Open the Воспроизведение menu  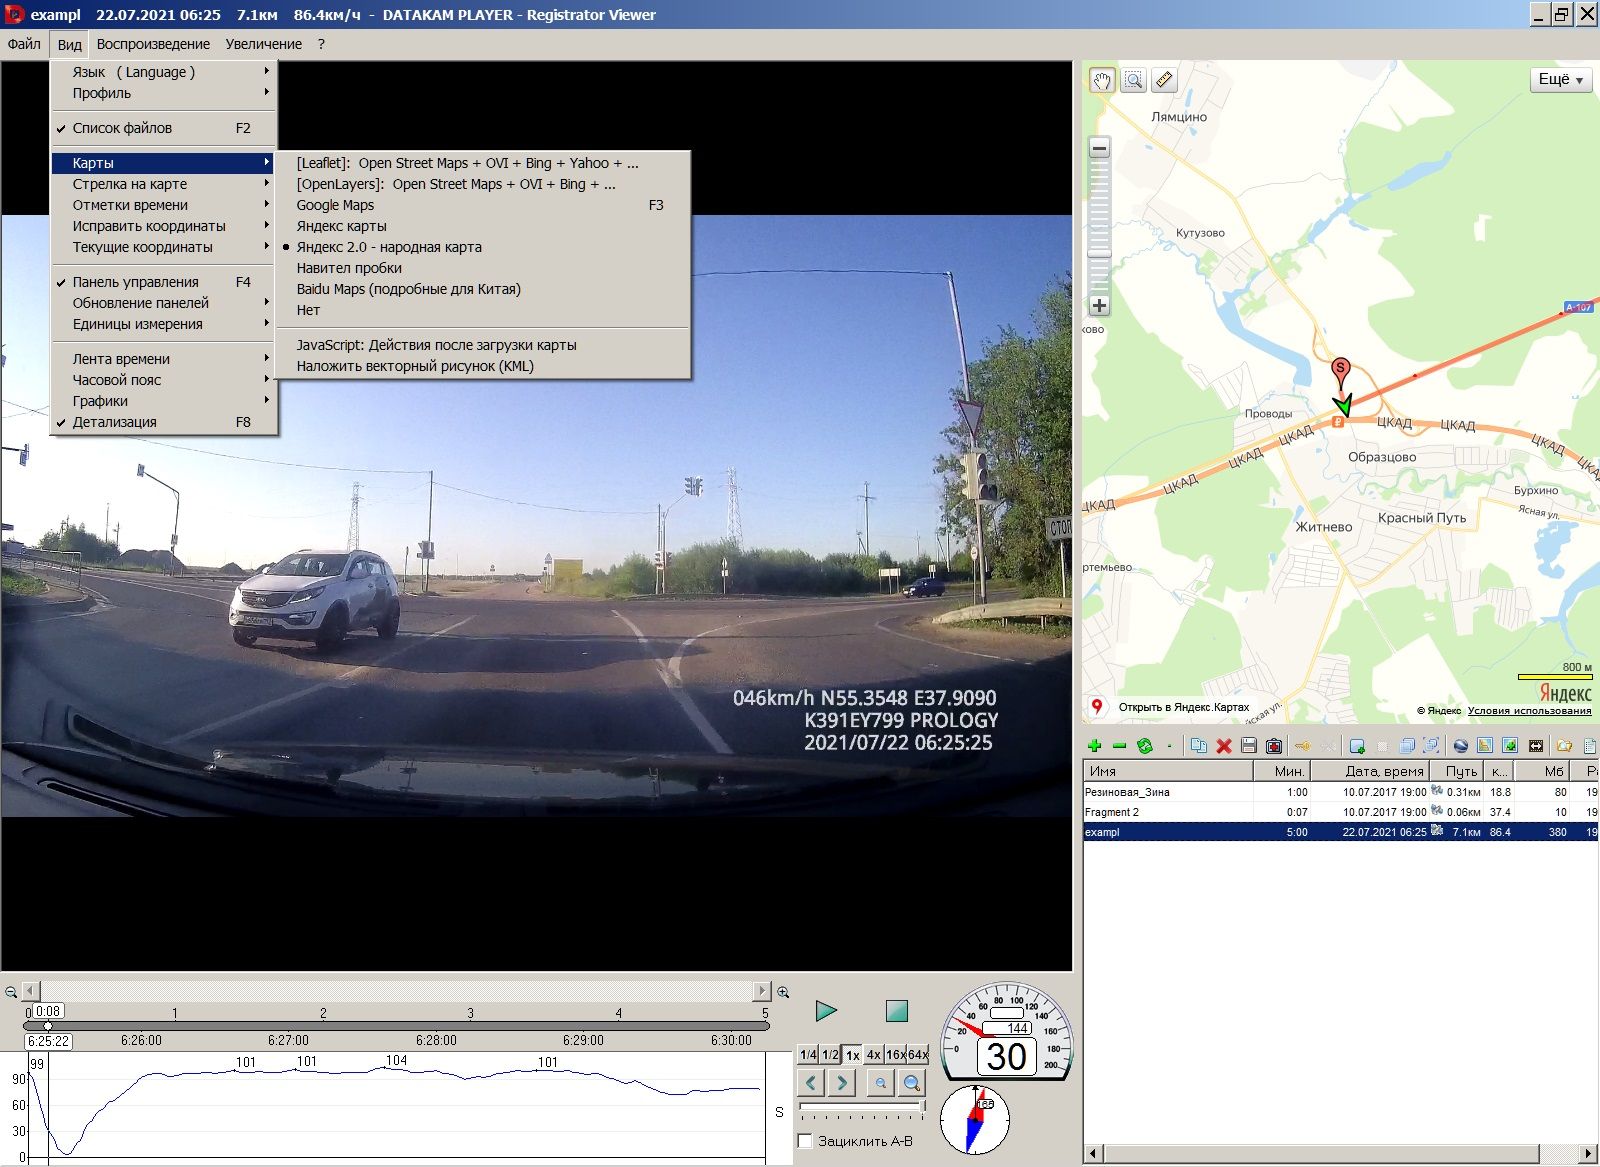[x=153, y=44]
